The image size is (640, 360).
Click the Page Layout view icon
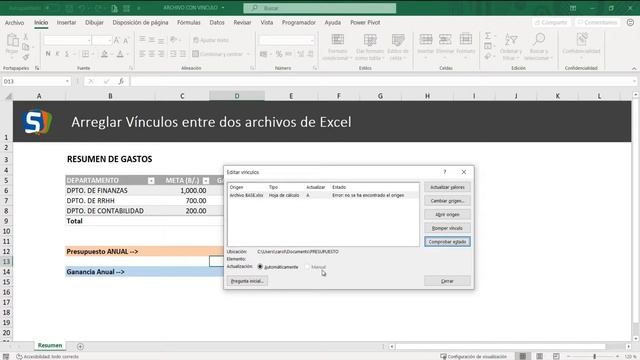pyautogui.click(x=540, y=356)
